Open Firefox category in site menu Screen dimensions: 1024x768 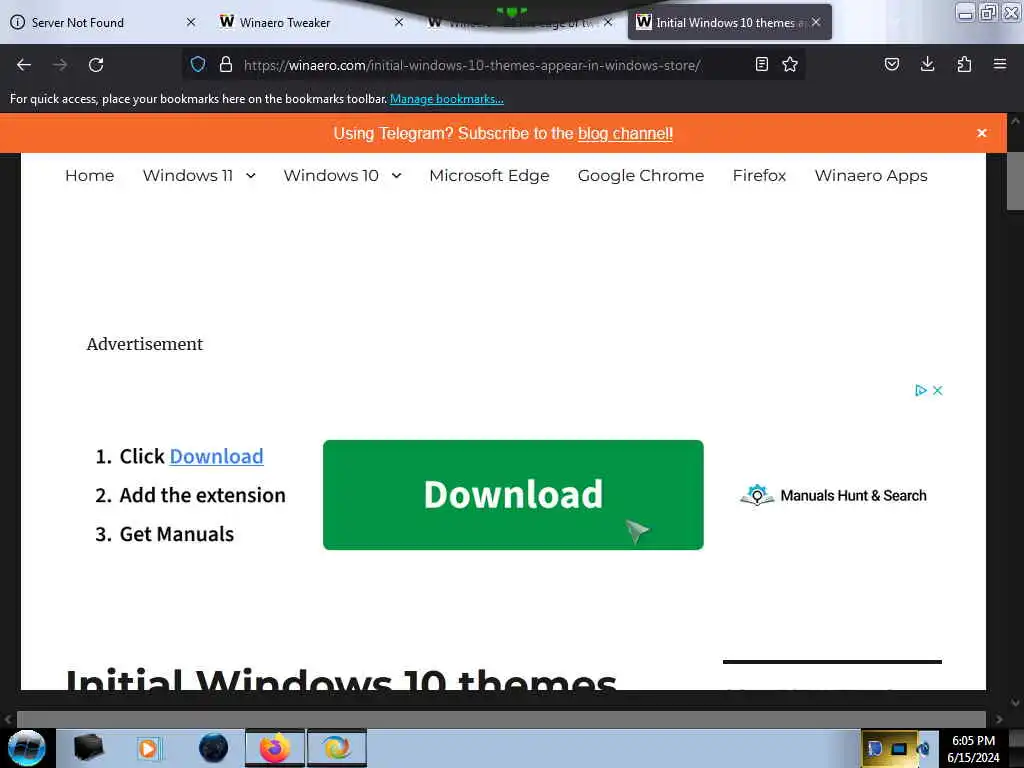(x=760, y=176)
